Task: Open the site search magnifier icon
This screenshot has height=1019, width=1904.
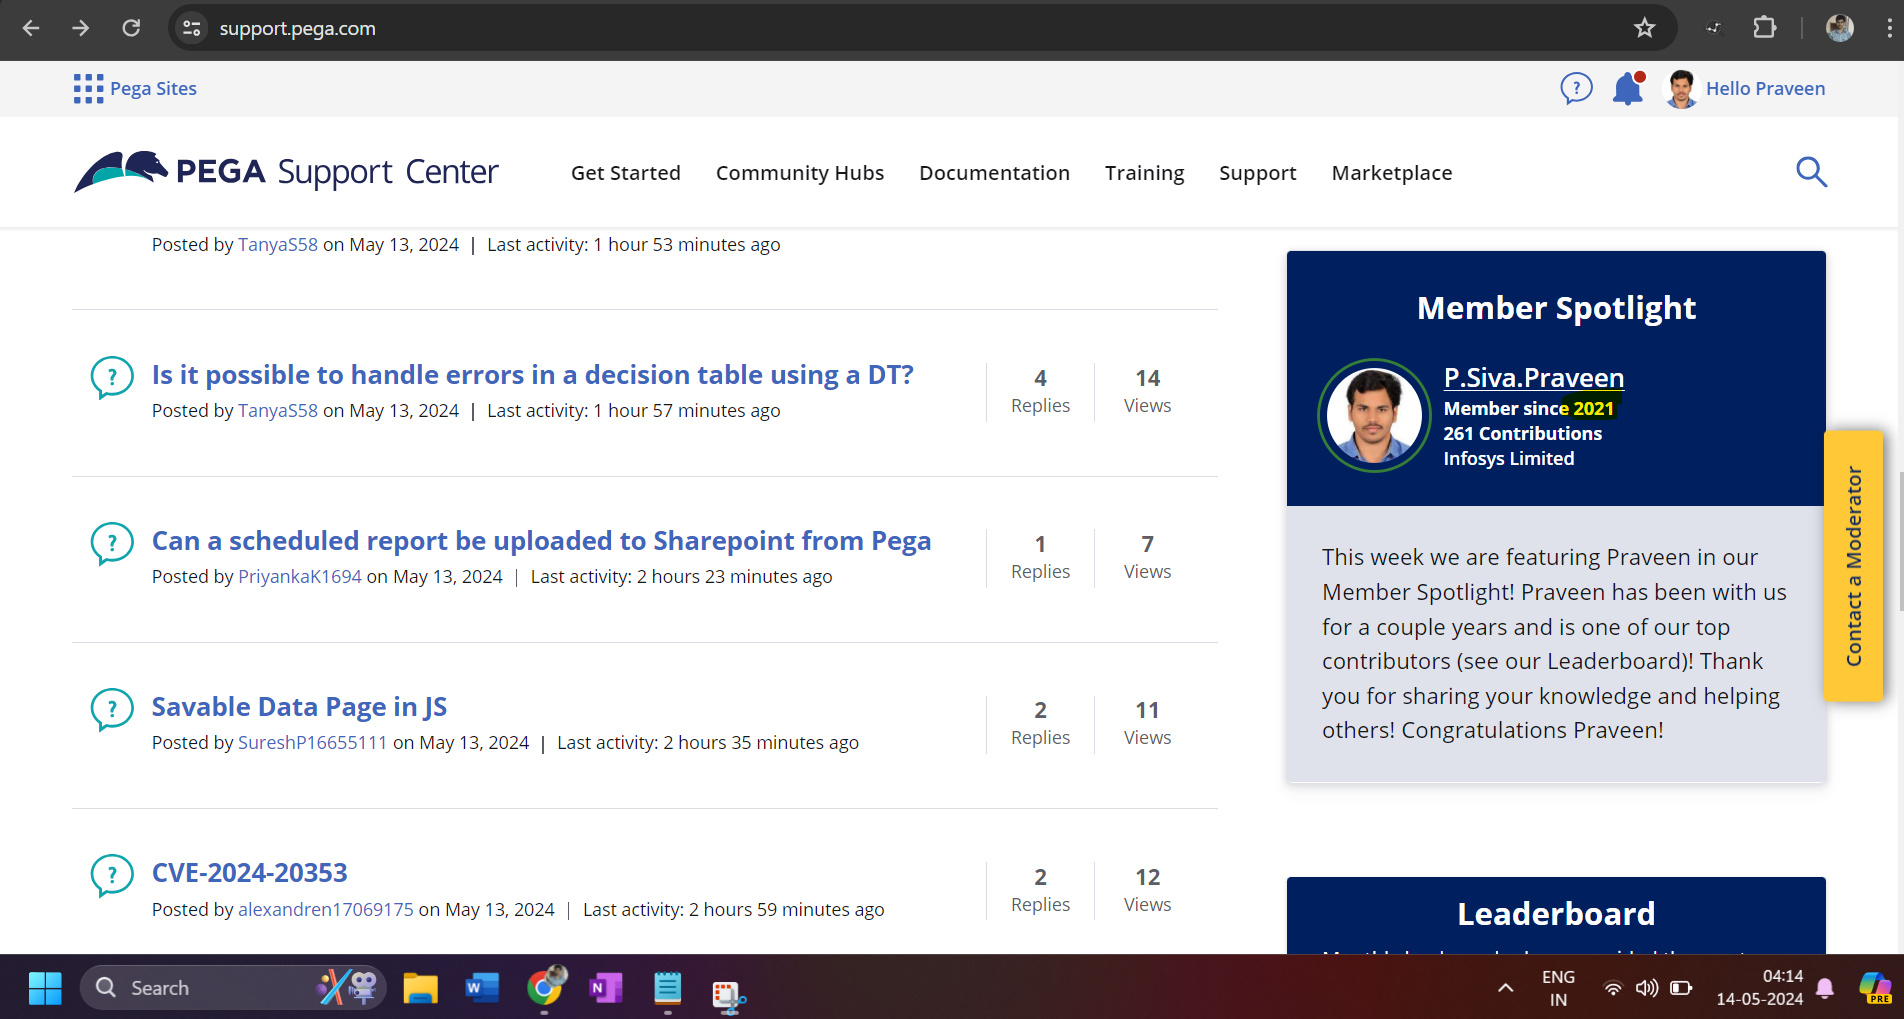Action: (1811, 172)
